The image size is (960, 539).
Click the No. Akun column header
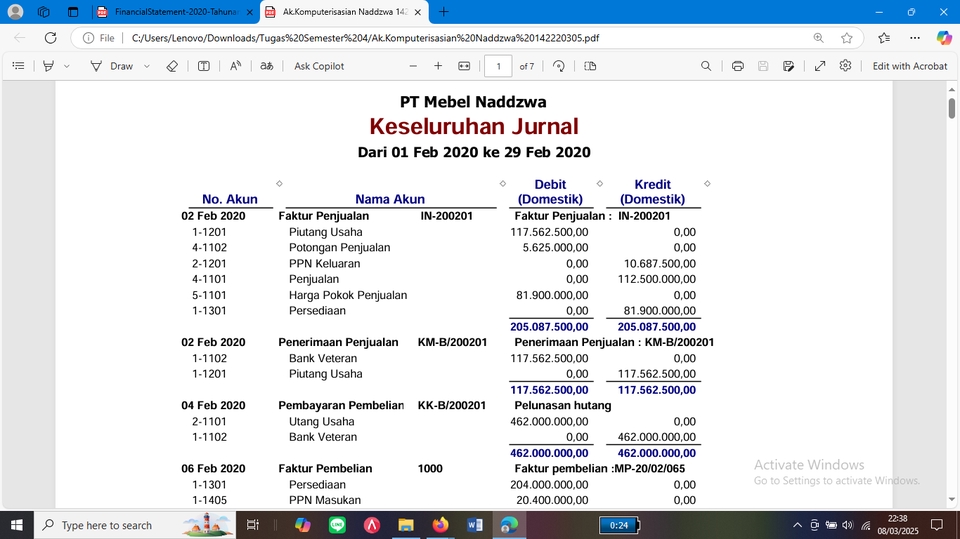[230, 199]
